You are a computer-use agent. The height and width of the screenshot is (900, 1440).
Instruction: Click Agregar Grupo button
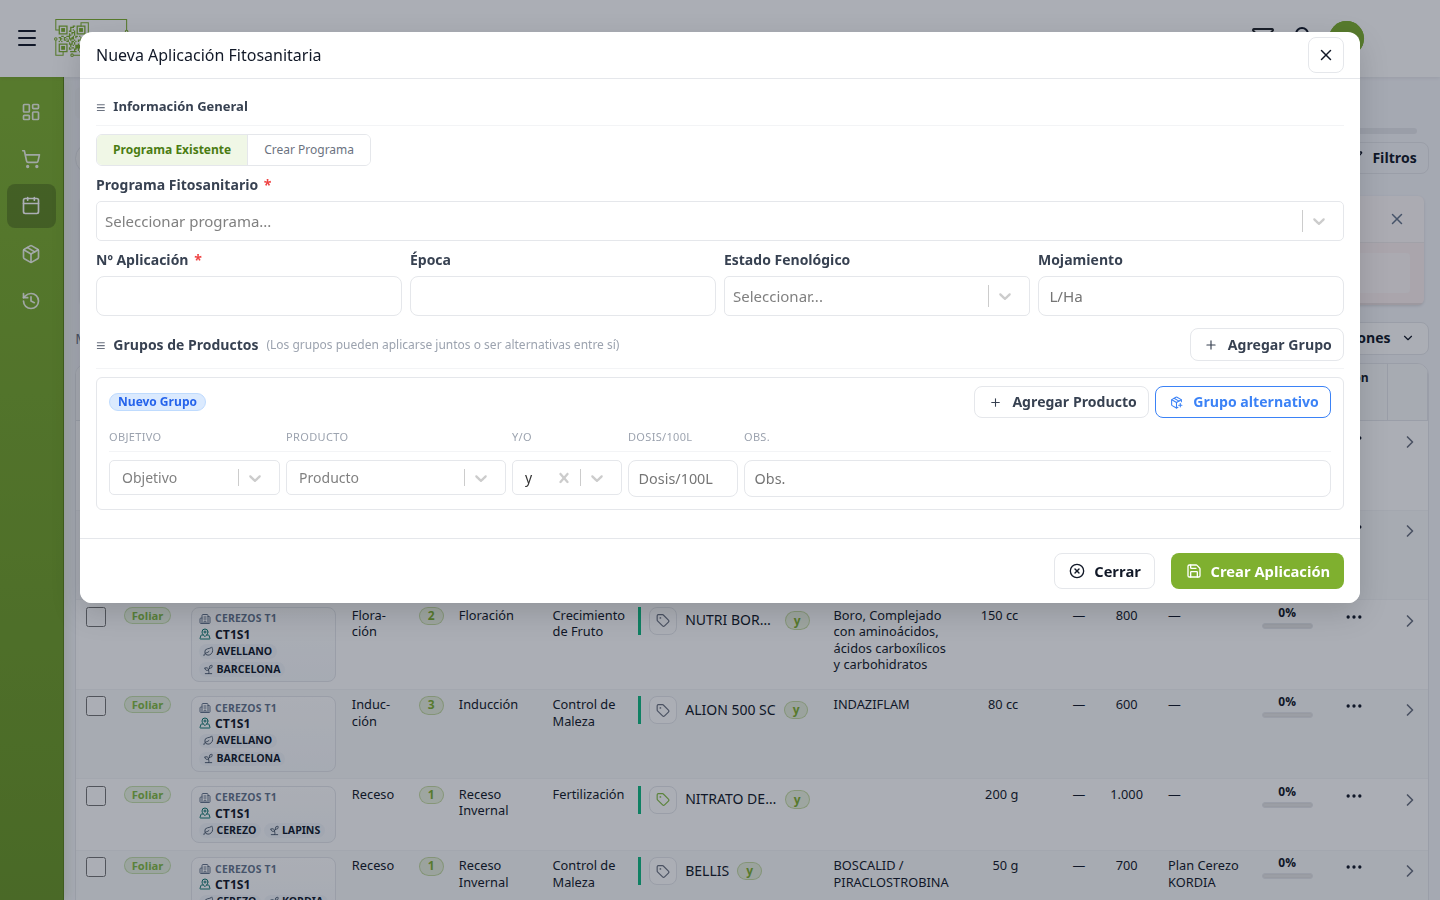pyautogui.click(x=1267, y=345)
